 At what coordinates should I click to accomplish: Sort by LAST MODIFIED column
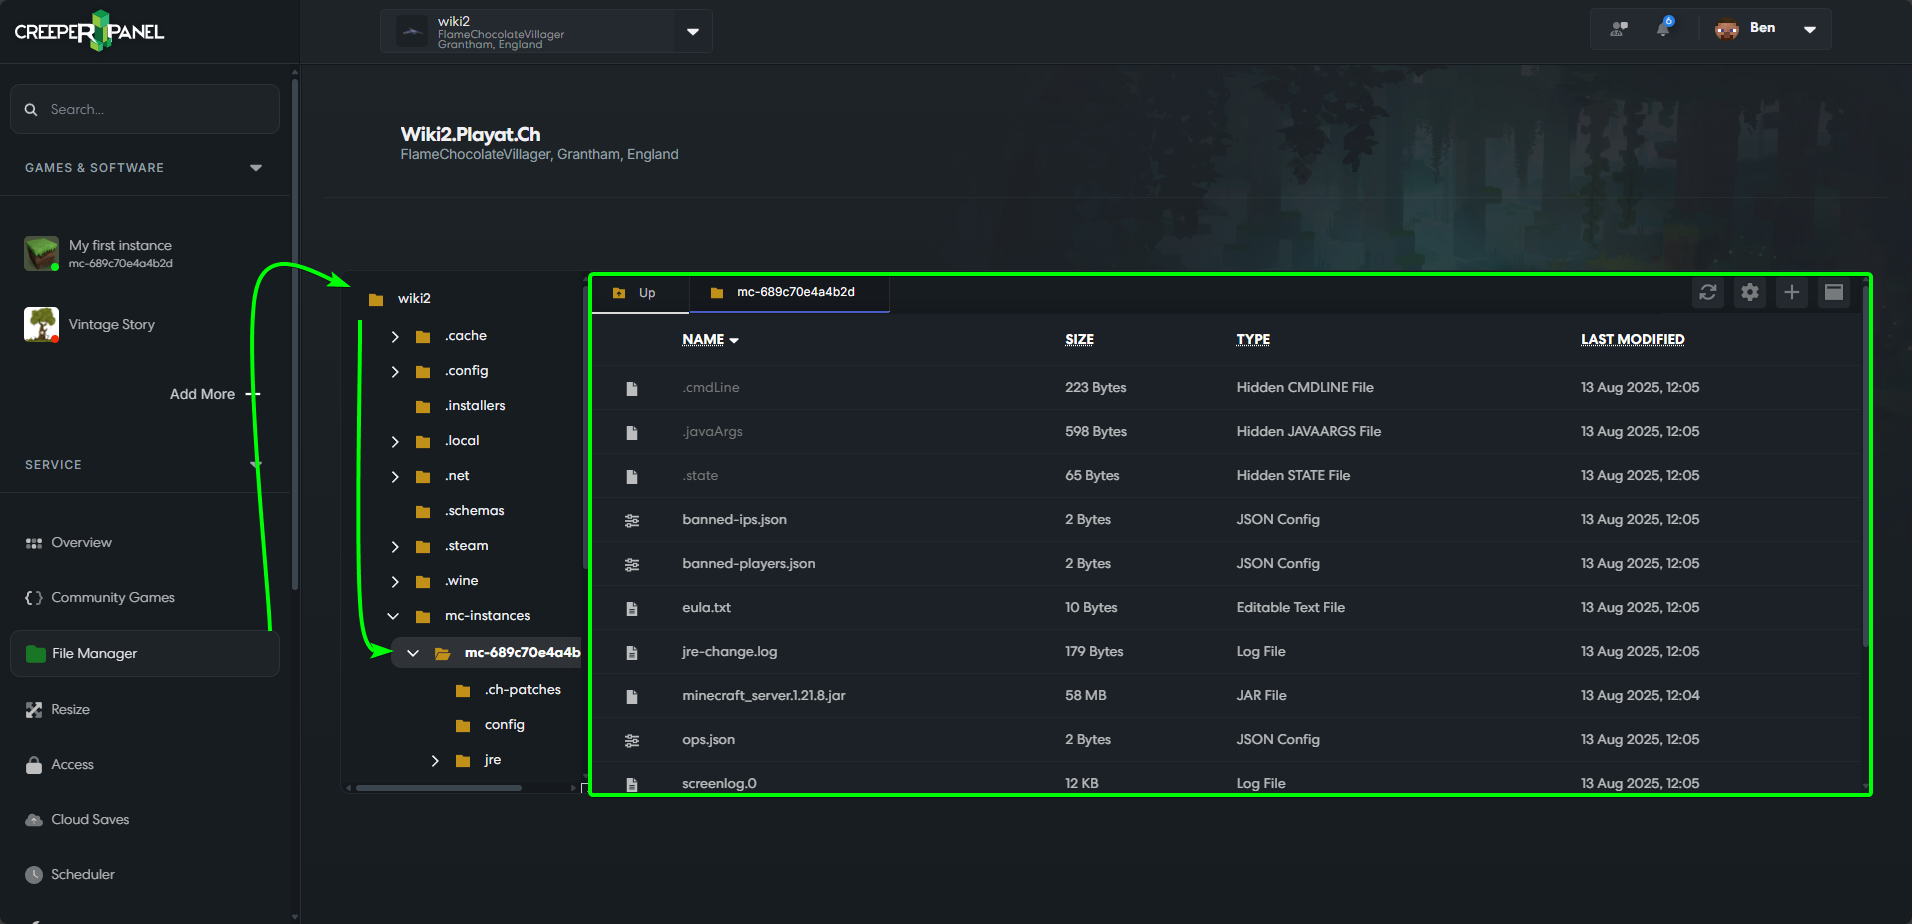coord(1632,340)
